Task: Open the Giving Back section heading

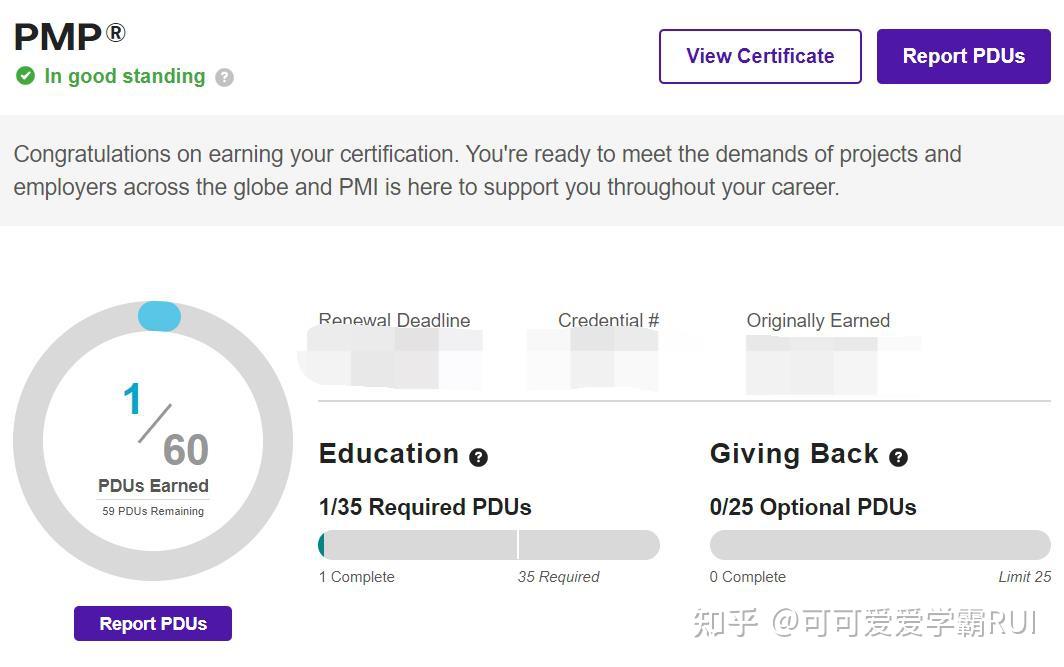Action: pyautogui.click(x=795, y=454)
